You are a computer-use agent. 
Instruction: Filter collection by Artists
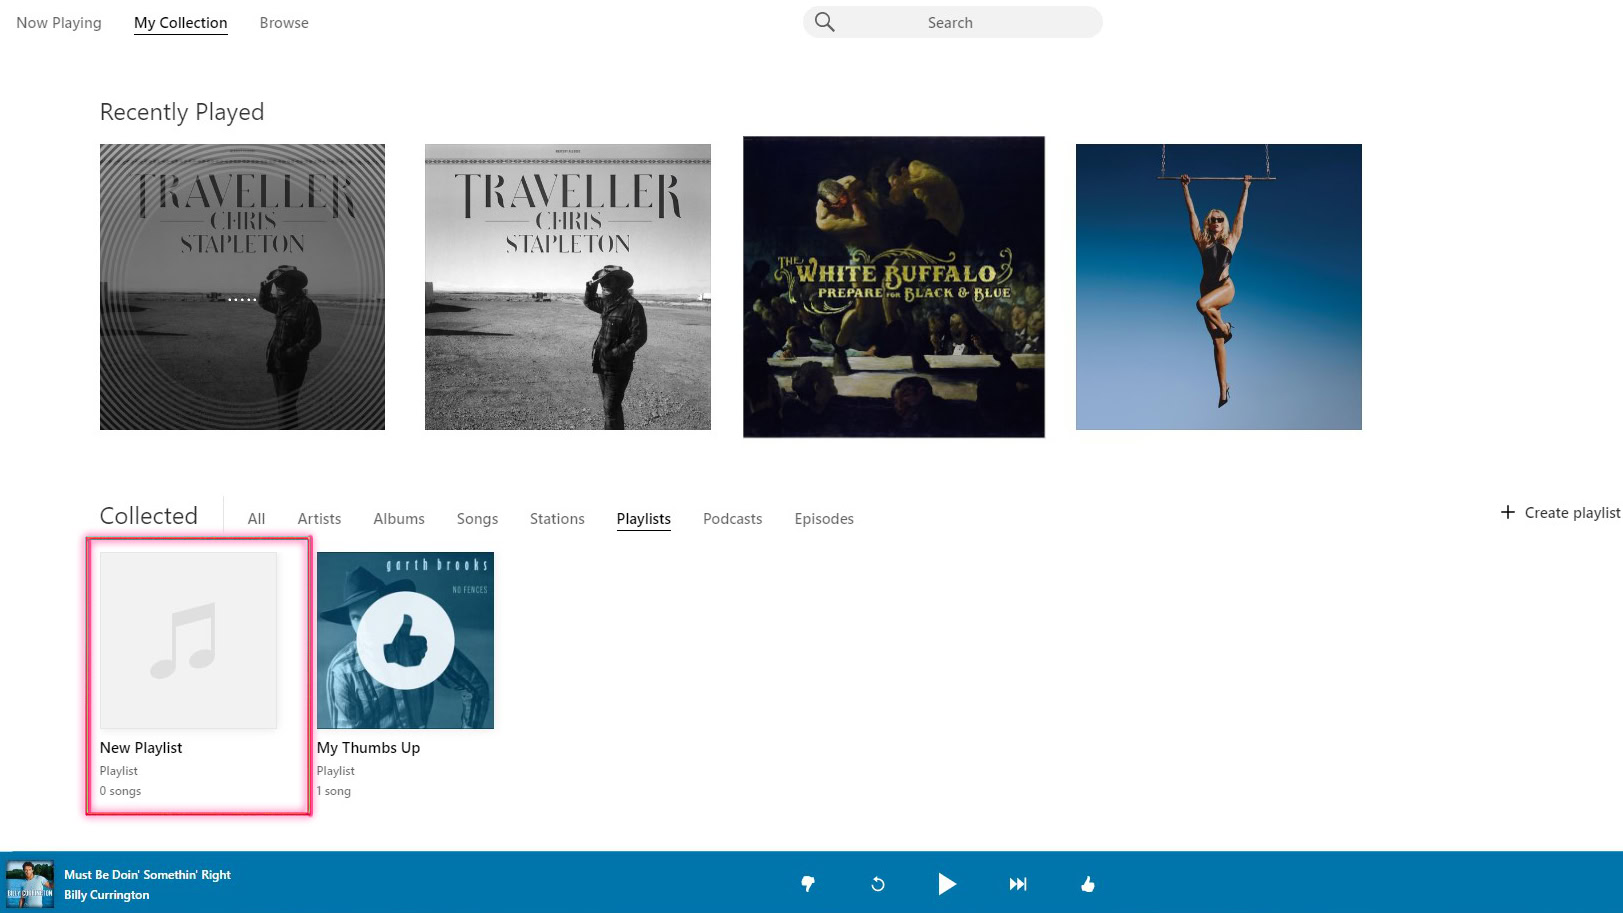[319, 519]
